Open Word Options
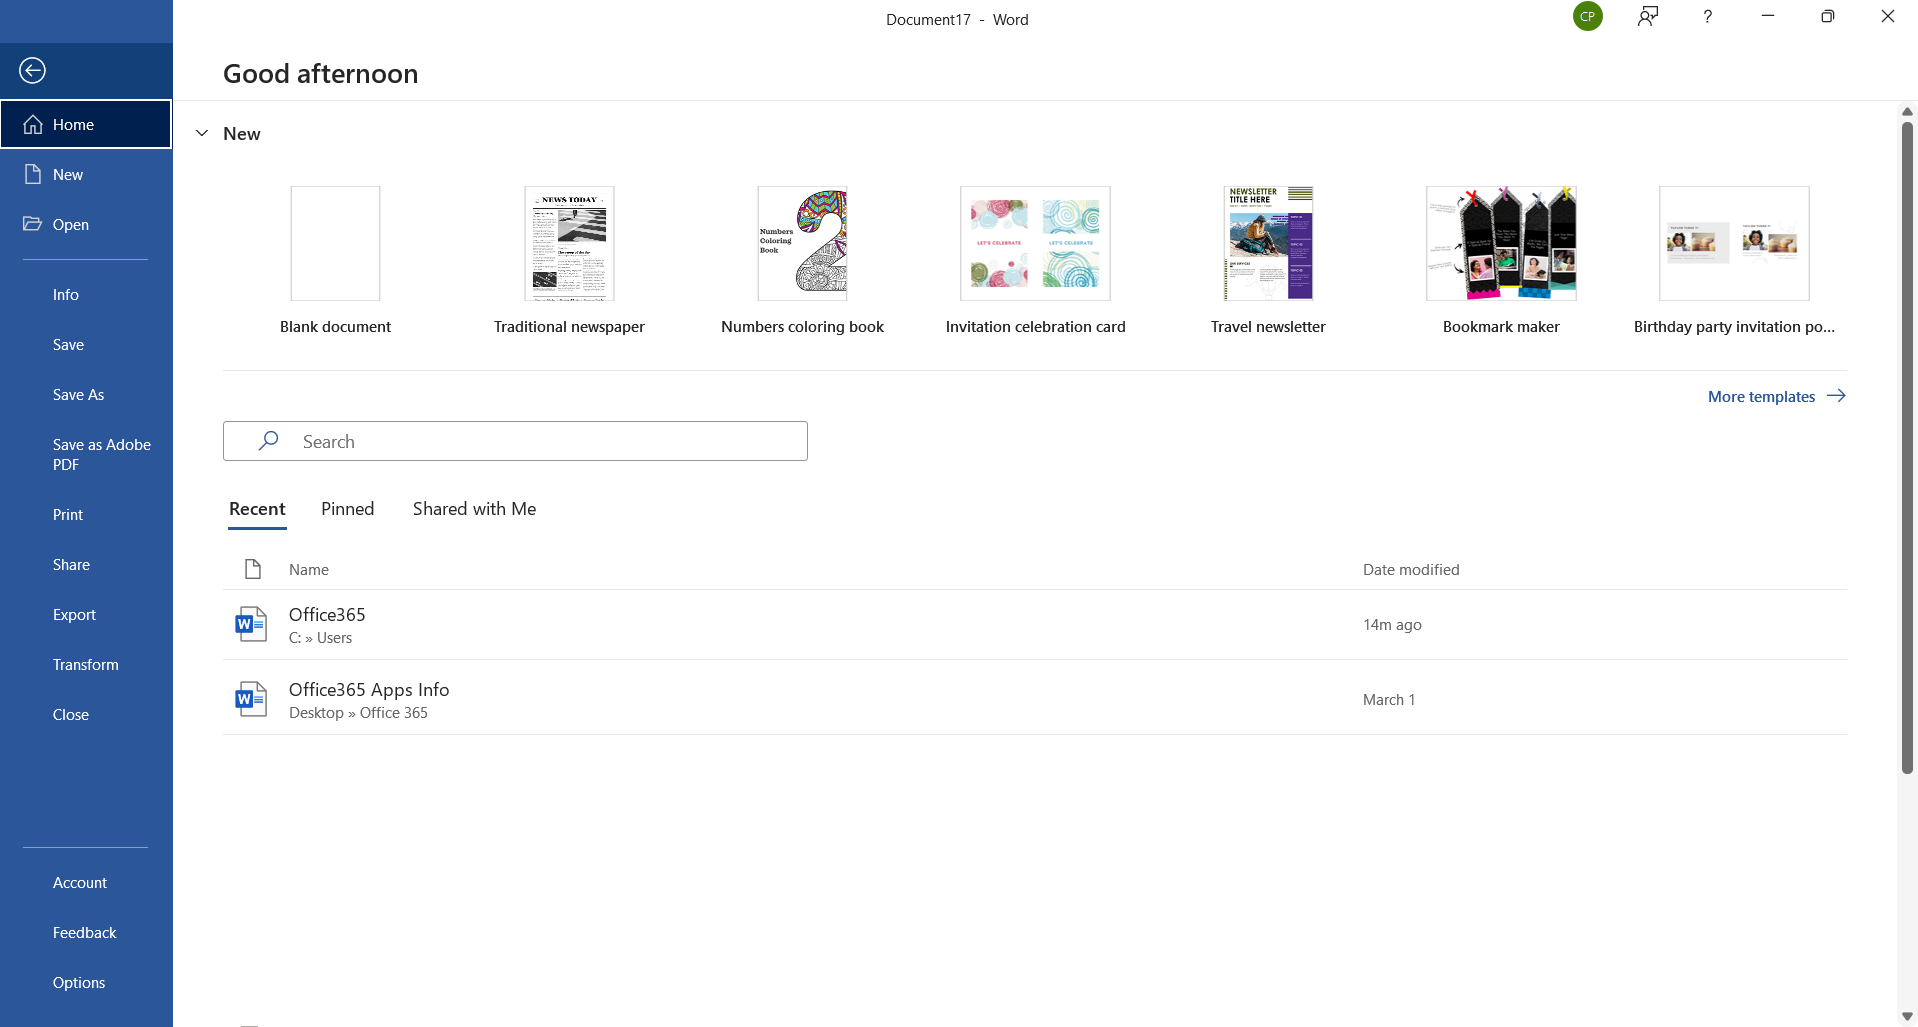1918x1027 pixels. [86, 982]
